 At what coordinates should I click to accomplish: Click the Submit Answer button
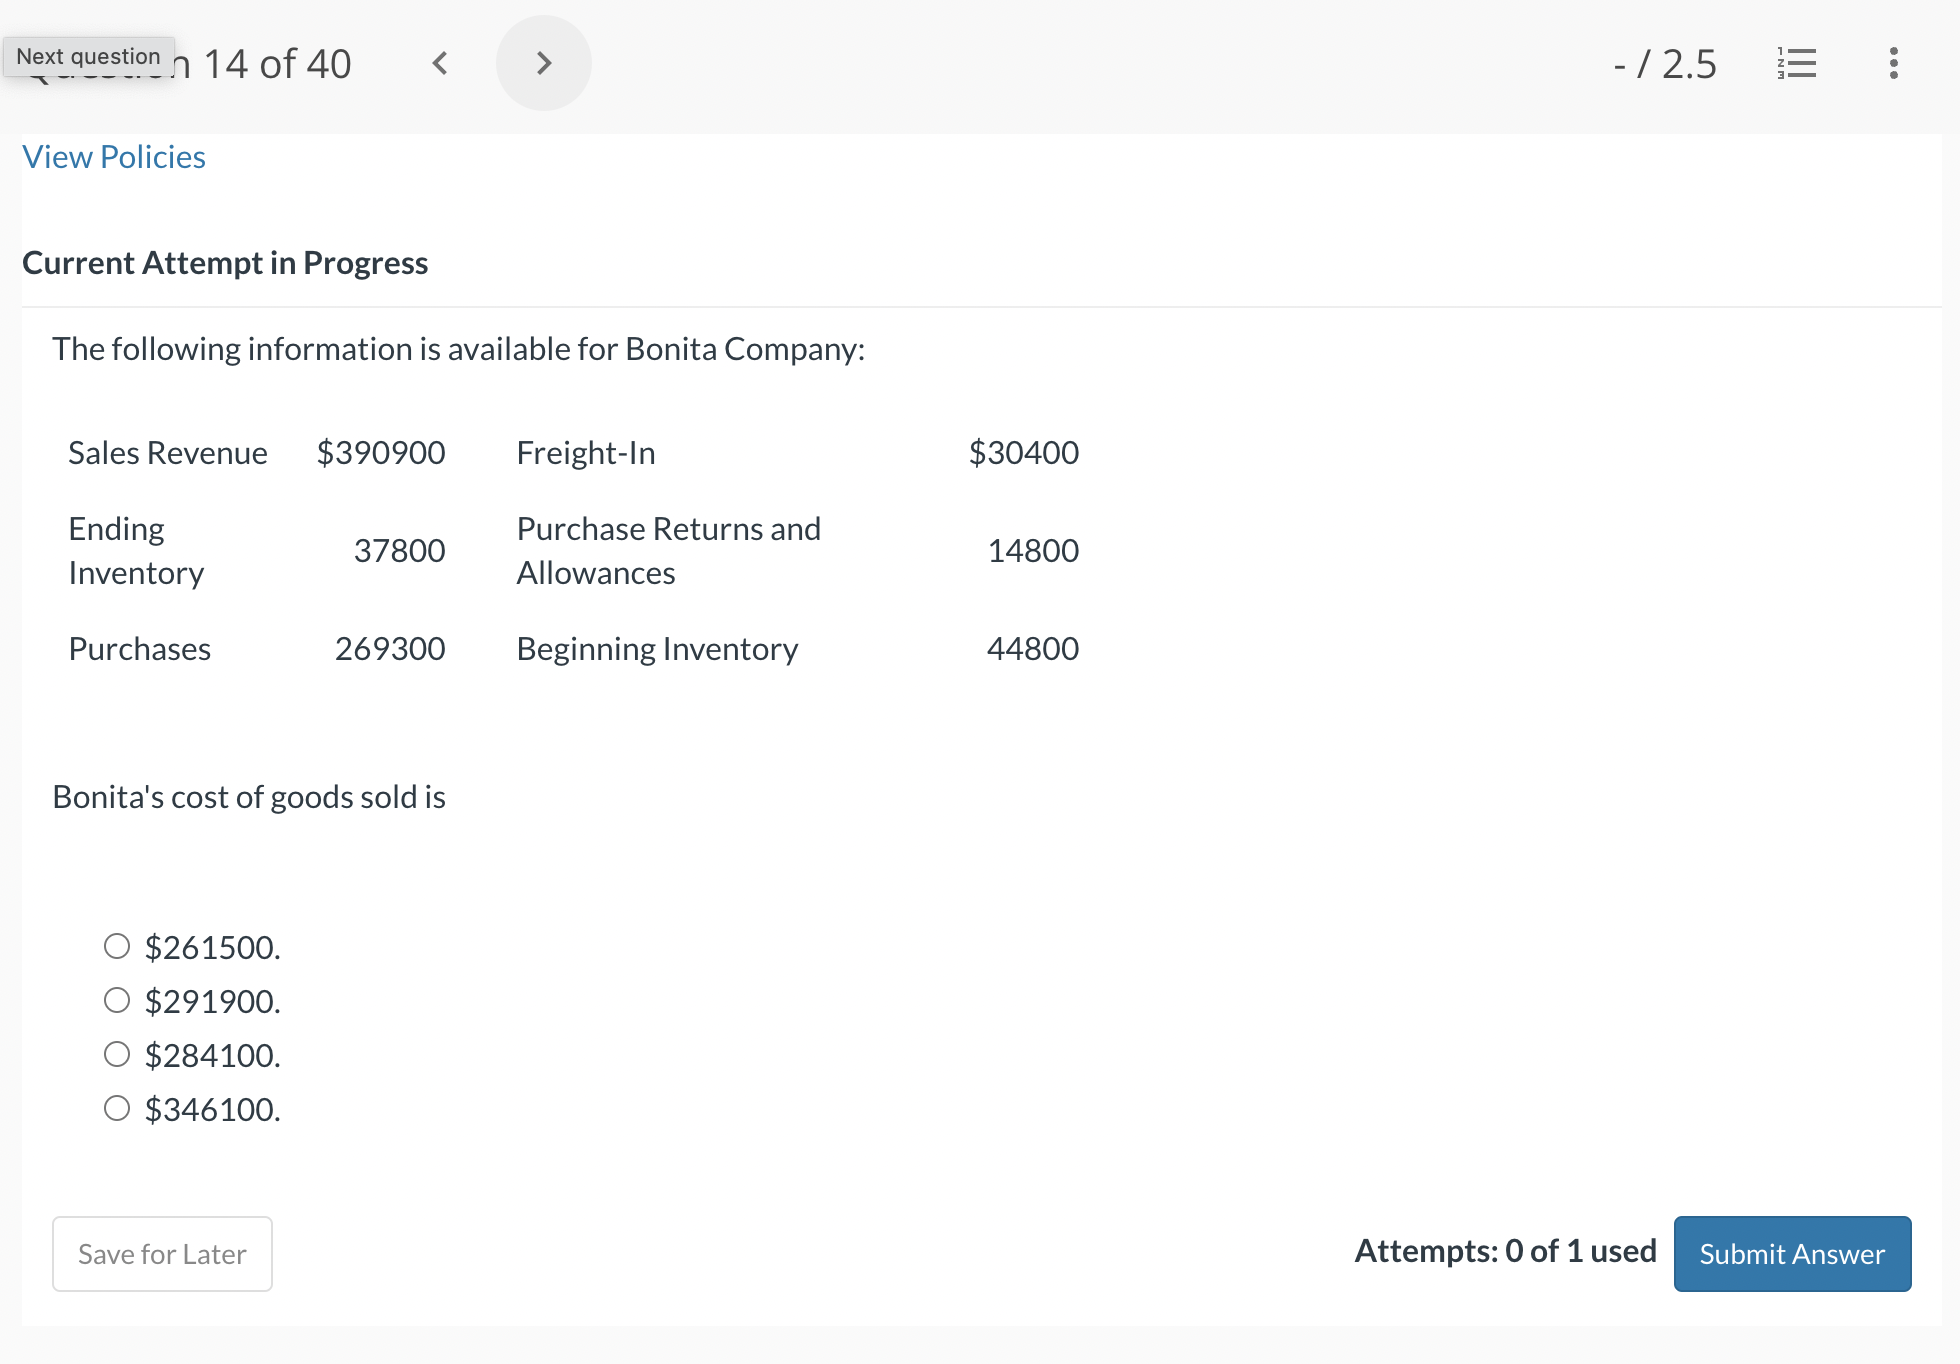[1792, 1253]
